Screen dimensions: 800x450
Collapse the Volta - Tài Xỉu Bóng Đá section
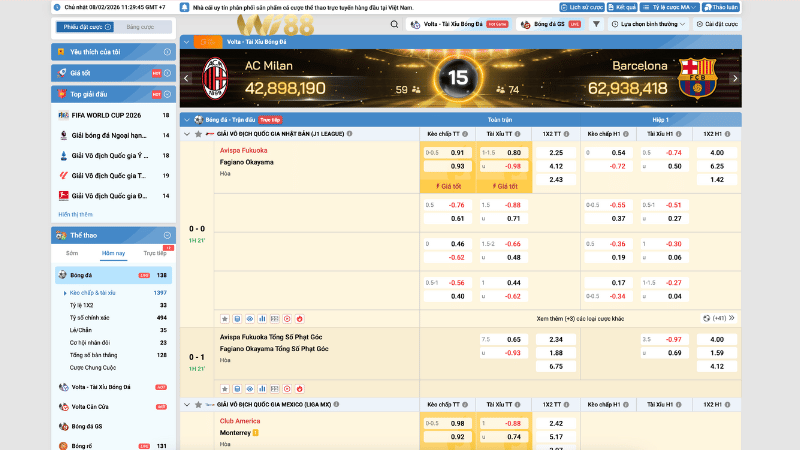[187, 42]
